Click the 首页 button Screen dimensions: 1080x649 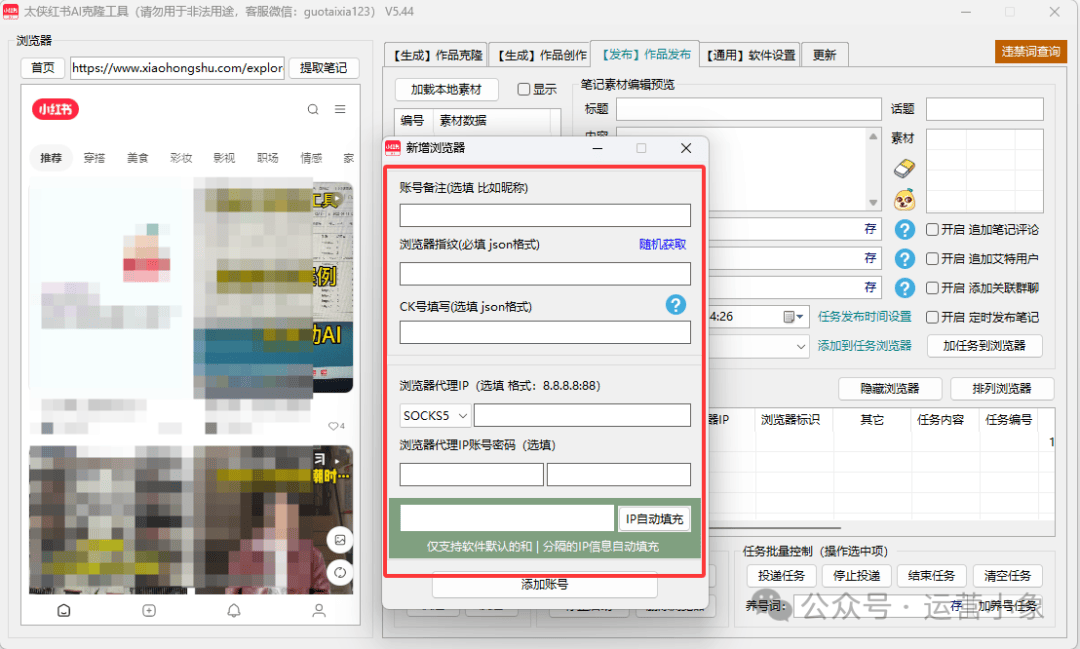coord(43,68)
